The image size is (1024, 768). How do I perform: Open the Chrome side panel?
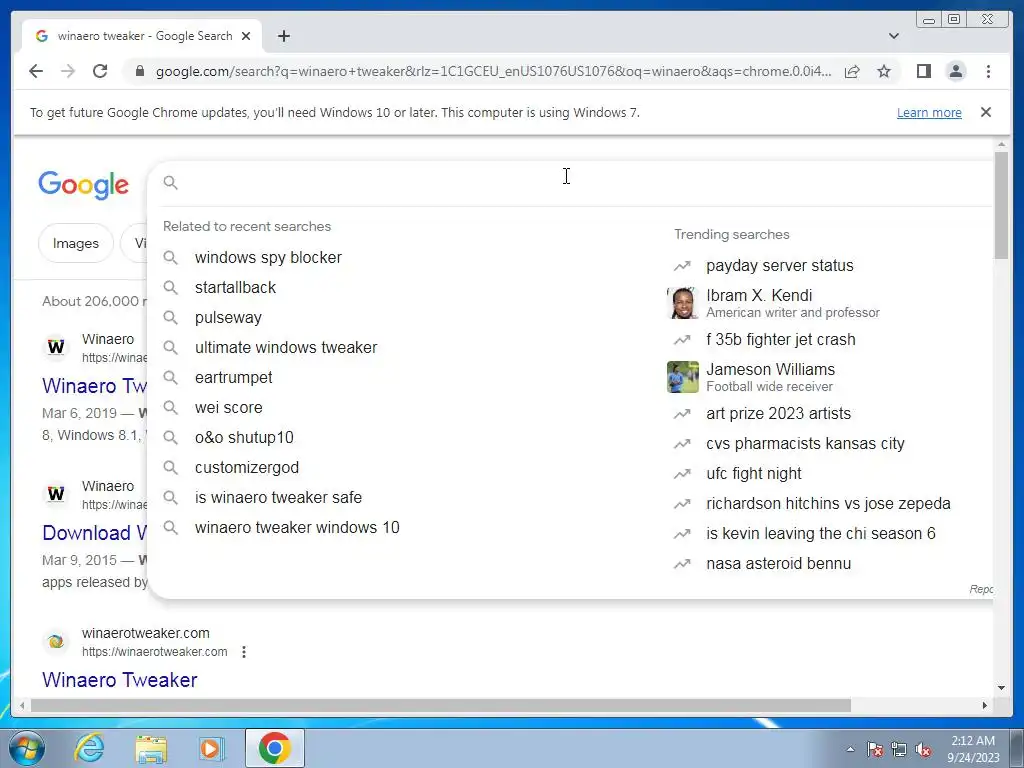(x=923, y=71)
